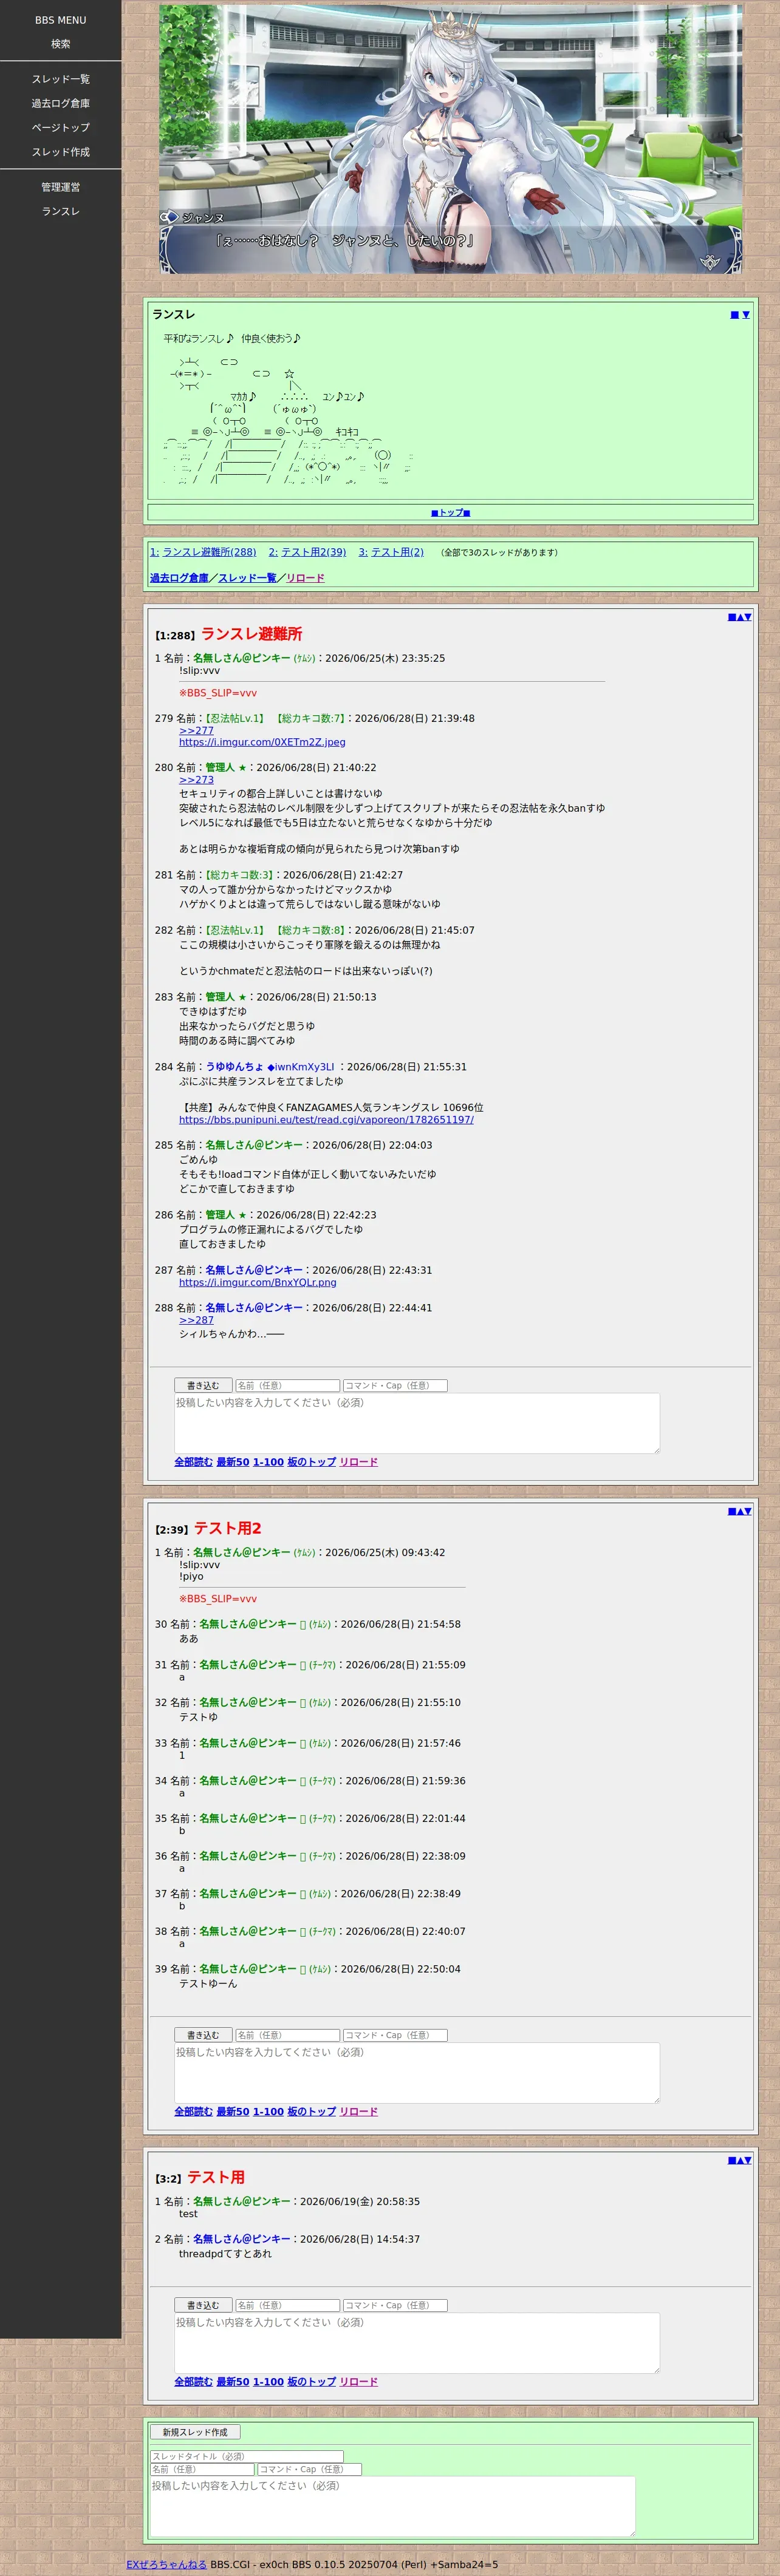Image resolution: width=780 pixels, height=2576 pixels.
Task: Click the ■ icon on テスト用2 thread
Action: (x=732, y=1511)
